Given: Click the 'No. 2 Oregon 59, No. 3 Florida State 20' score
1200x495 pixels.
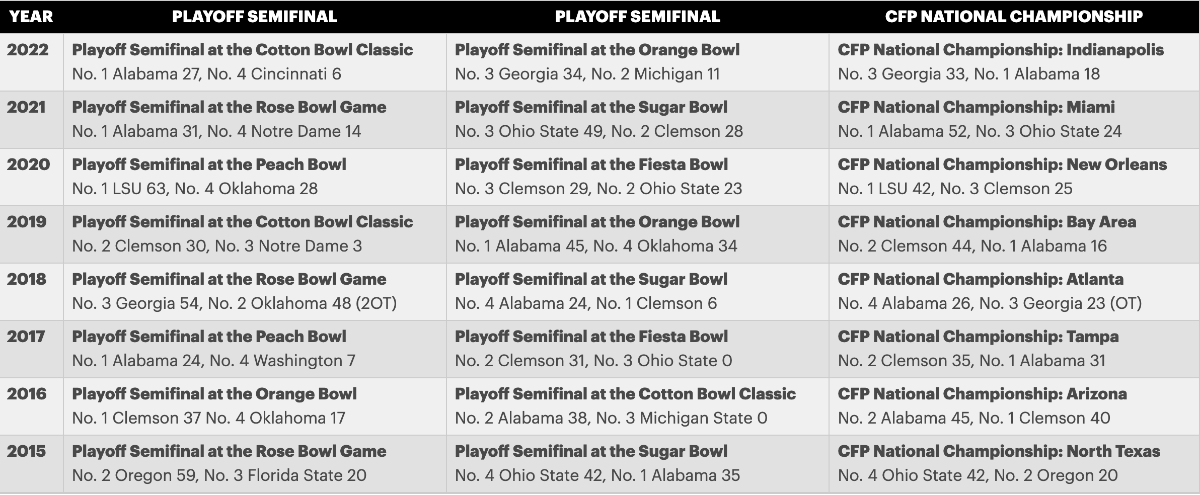Looking at the screenshot, I should tap(219, 475).
